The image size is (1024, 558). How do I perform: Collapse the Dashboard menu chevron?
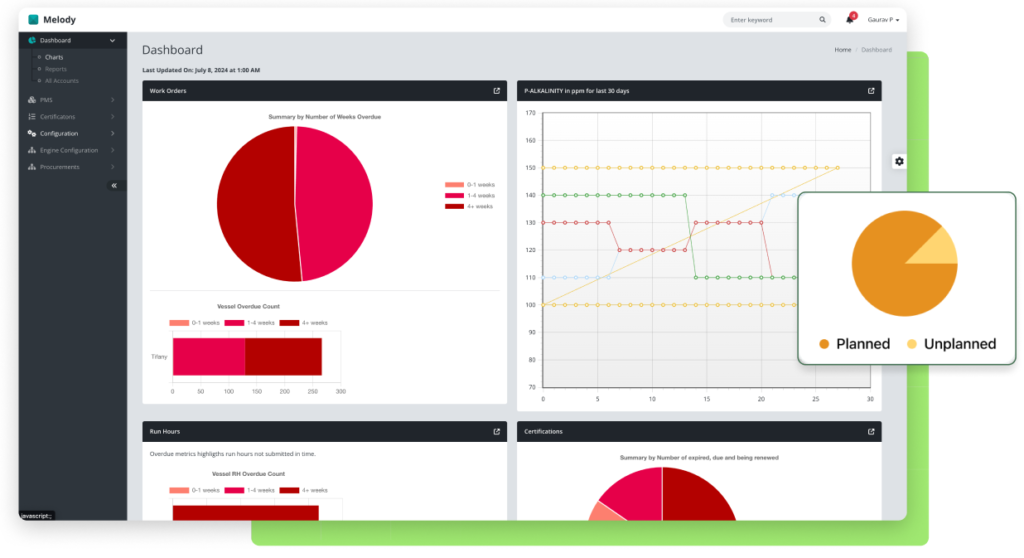[112, 41]
